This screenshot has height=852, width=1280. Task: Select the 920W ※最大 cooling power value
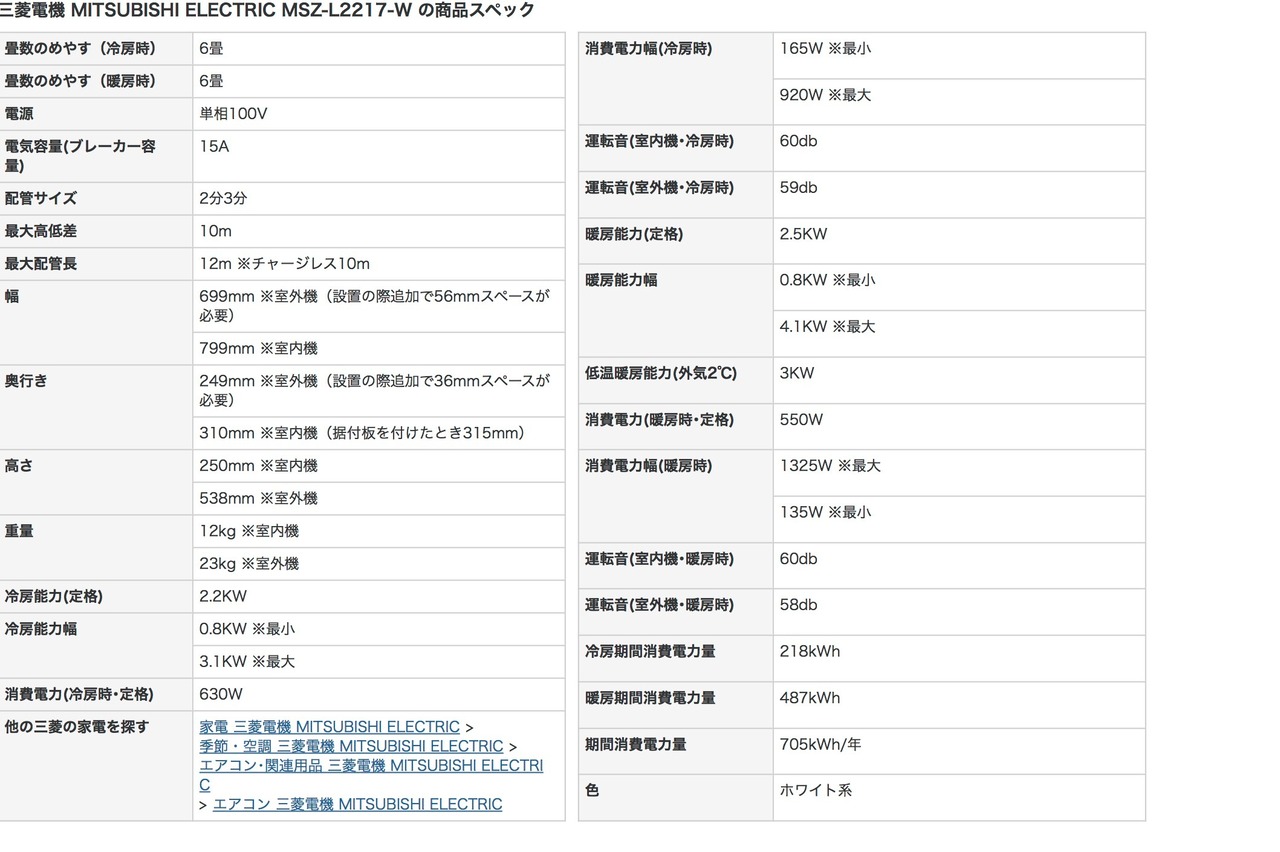click(825, 94)
